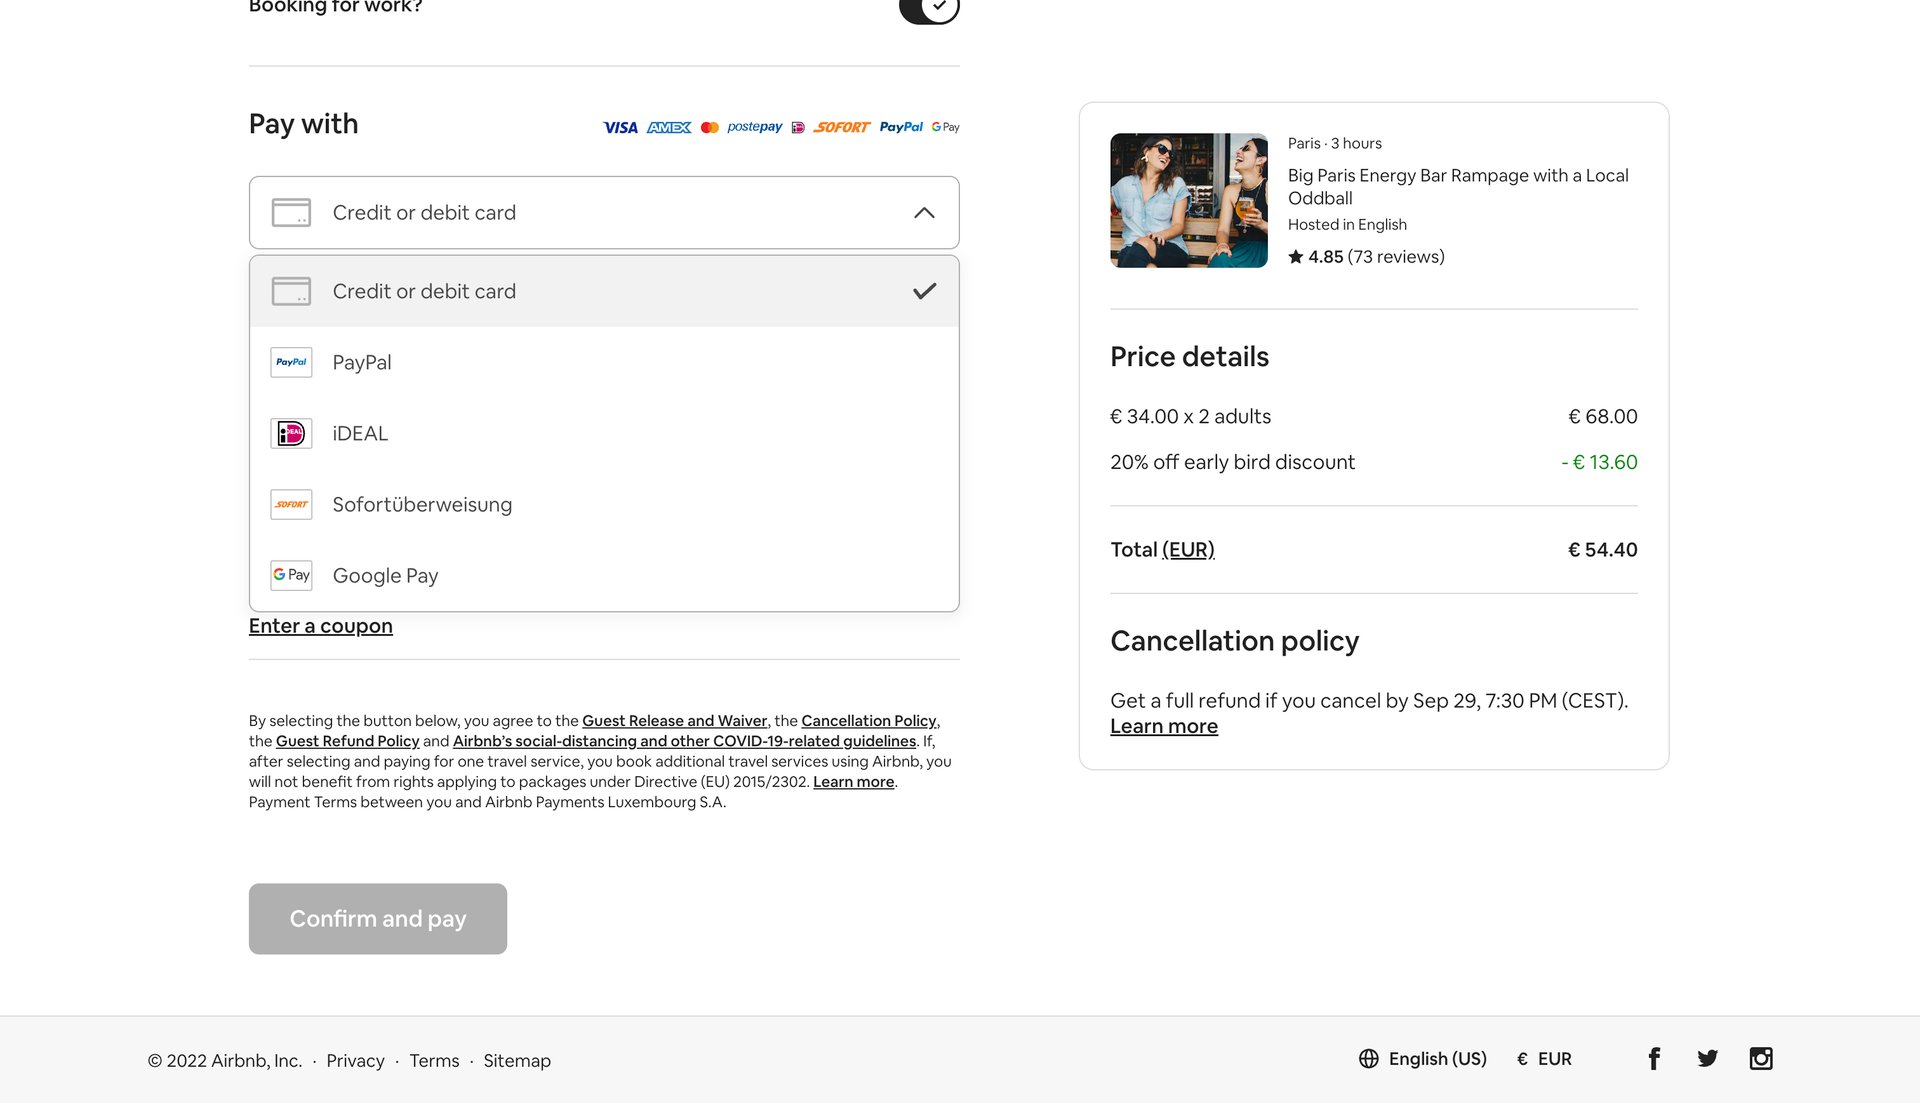This screenshot has height=1103, width=1920.
Task: Click the Instagram icon in the footer
Action: pyautogui.click(x=1760, y=1058)
